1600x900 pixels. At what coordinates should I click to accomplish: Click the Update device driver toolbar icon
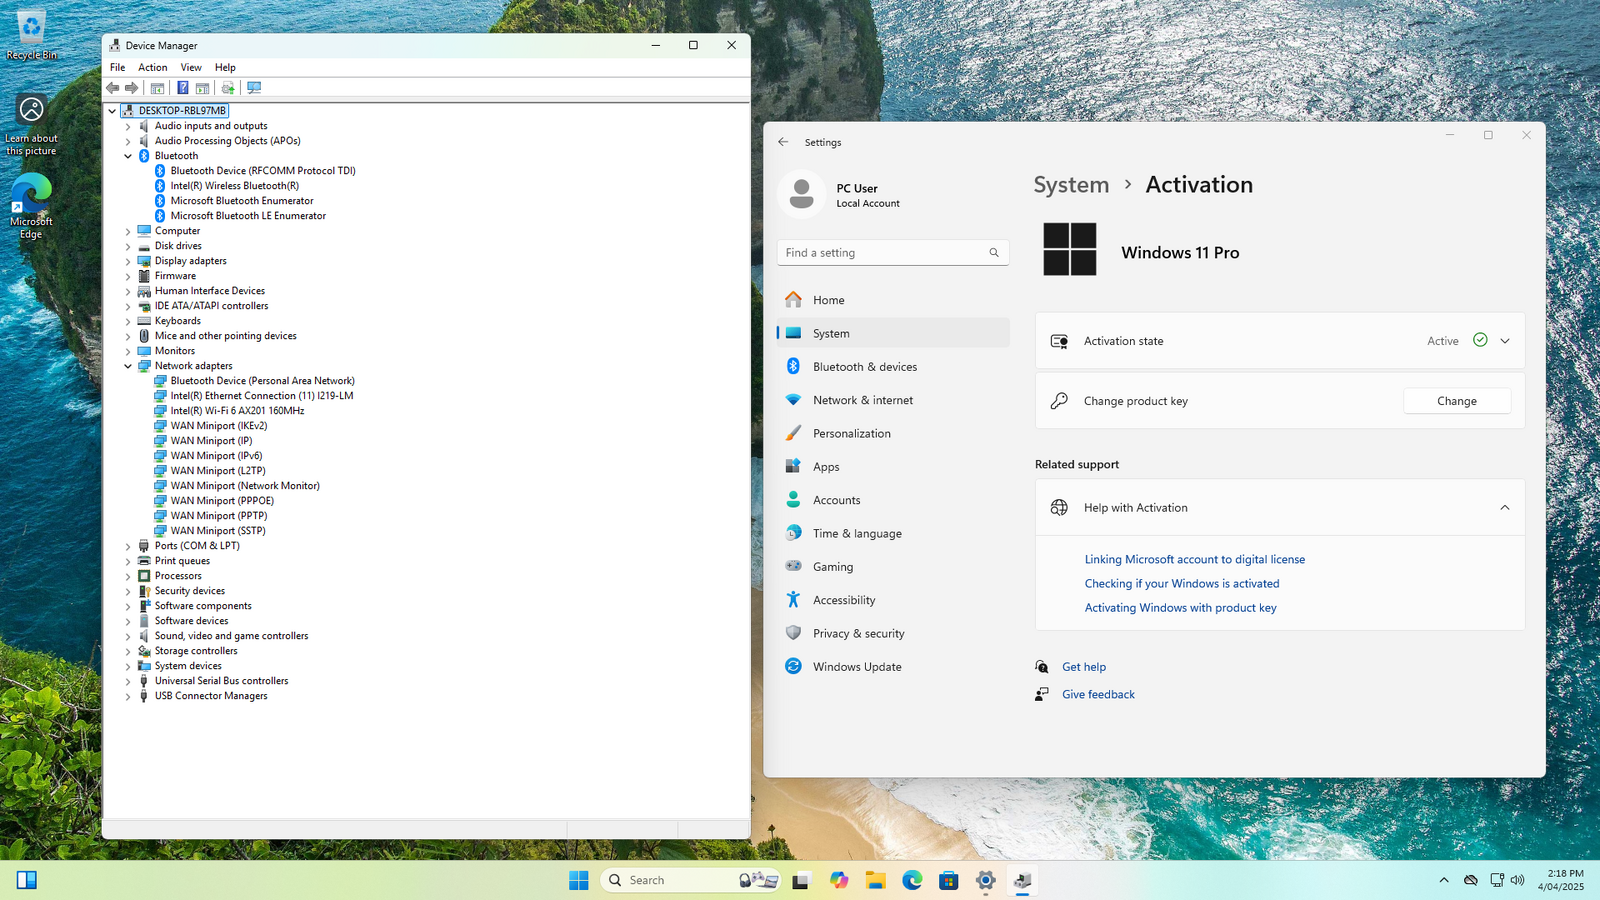point(228,88)
